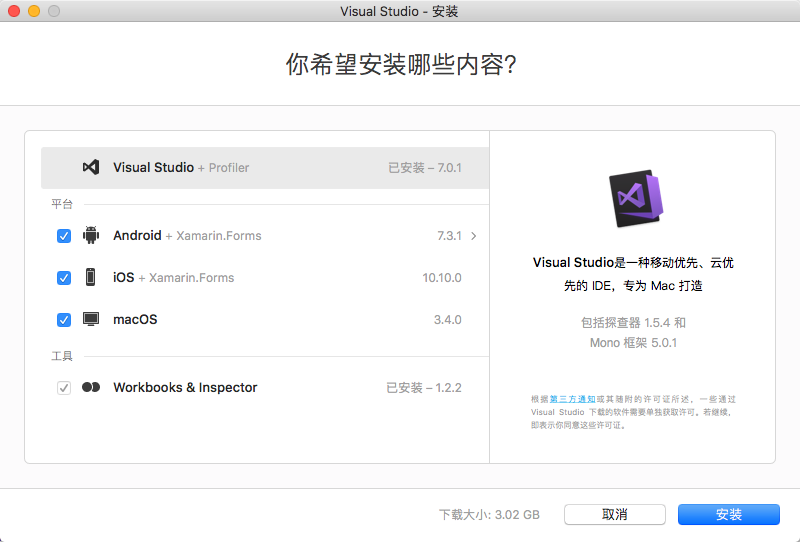Select the iOS + Xamarin.Forms label
This screenshot has height=542, width=800.
tap(173, 277)
